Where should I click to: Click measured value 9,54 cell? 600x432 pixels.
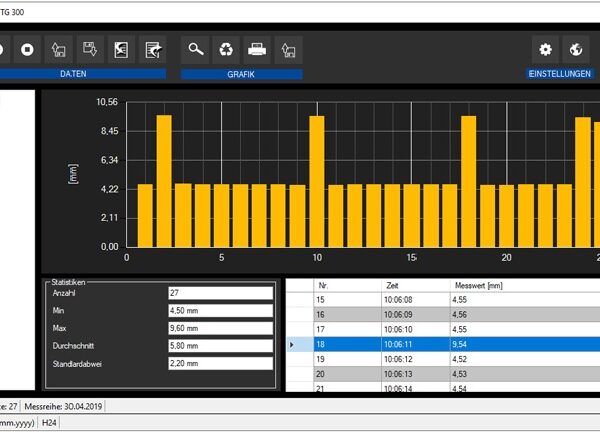click(x=525, y=344)
